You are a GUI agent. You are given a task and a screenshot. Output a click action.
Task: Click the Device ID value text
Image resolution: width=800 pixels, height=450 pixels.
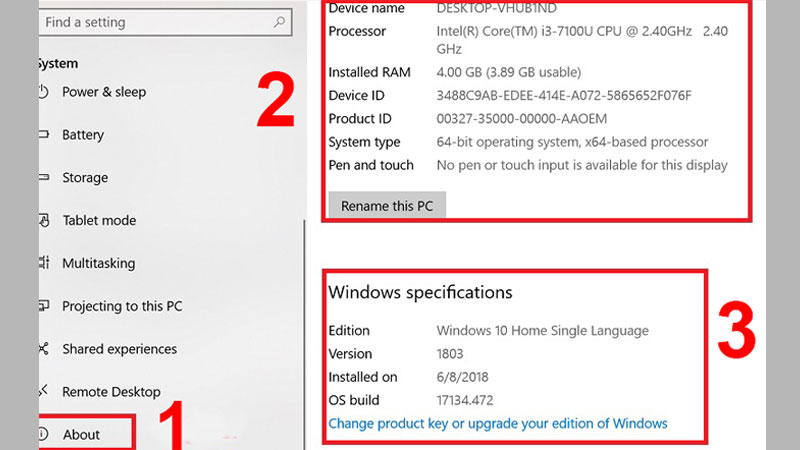tap(563, 96)
